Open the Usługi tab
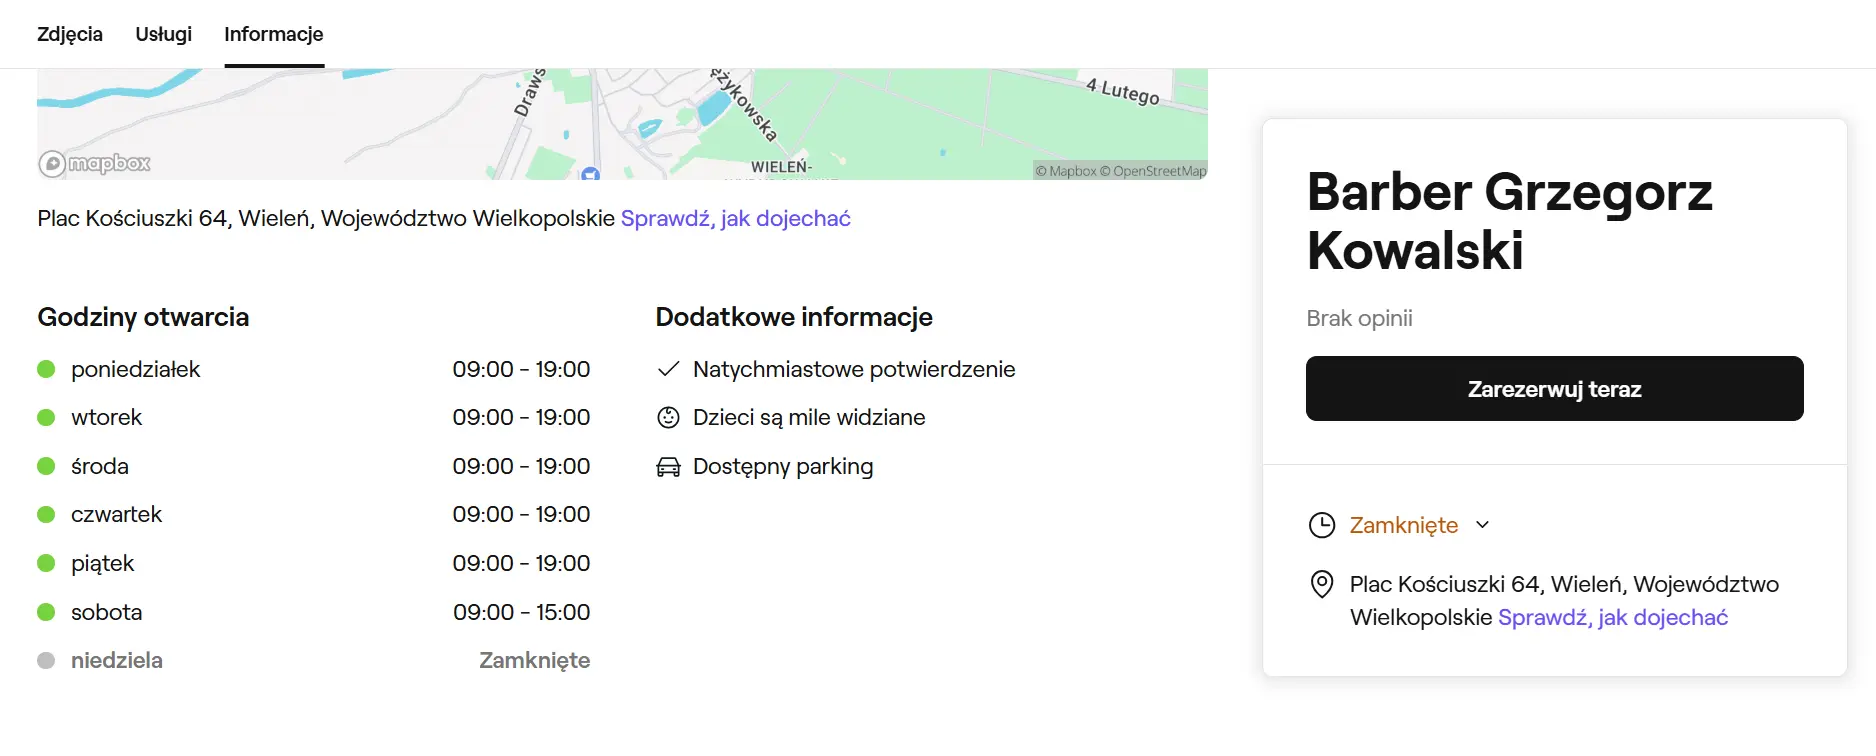 coord(163,34)
